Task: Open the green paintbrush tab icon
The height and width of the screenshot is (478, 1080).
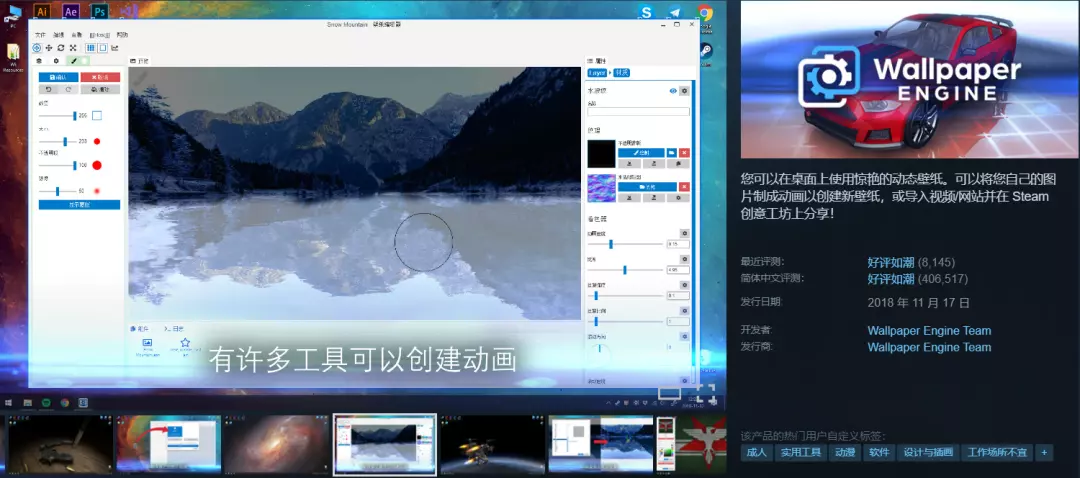Action: (74, 61)
